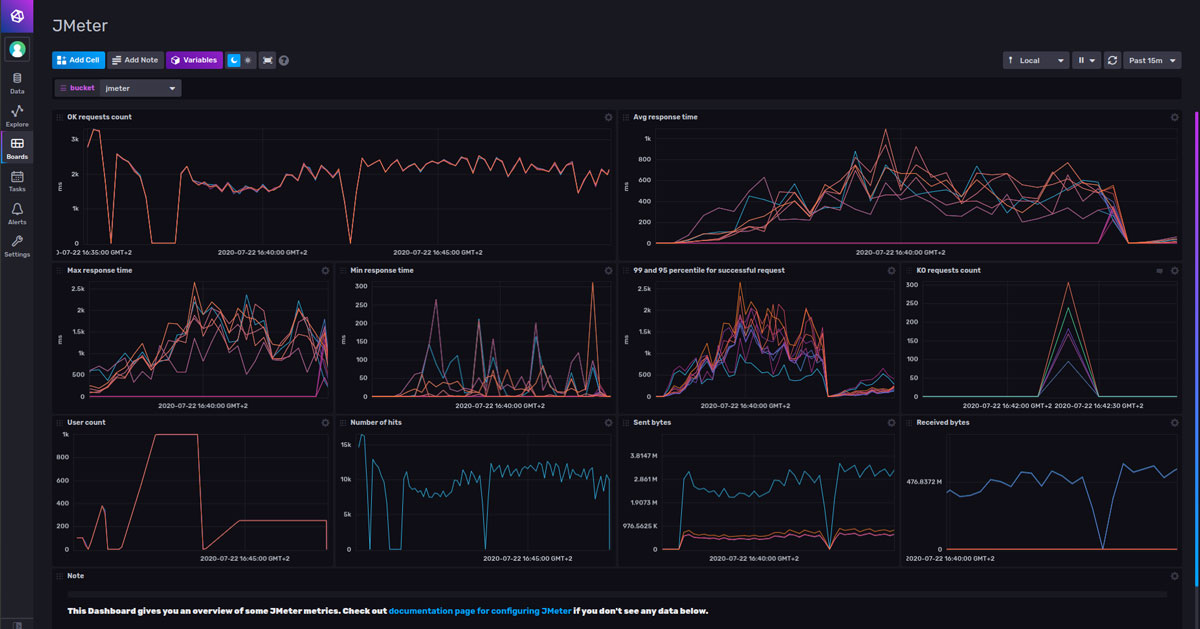Click drag handle of KO requests count cell
The height and width of the screenshot is (629, 1200).
(909, 270)
